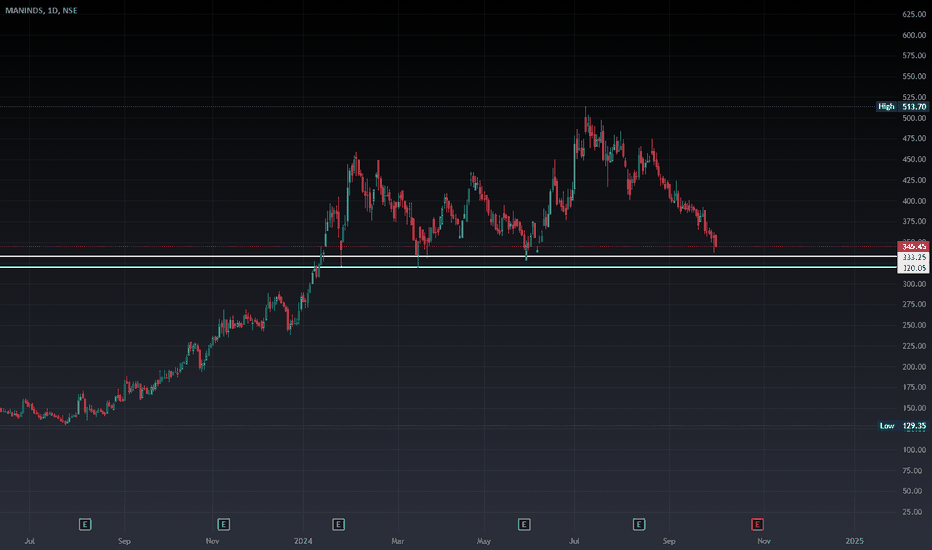Select the lower white horizontal line at 320.05
932x550 pixels.
448,267
